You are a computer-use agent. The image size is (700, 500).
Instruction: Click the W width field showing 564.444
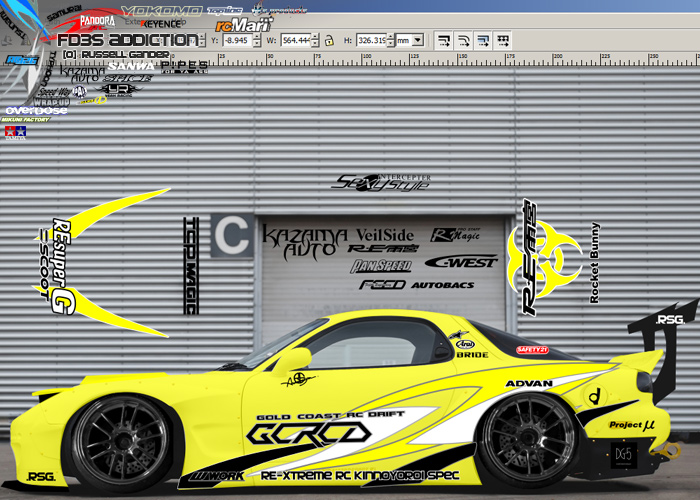296,40
